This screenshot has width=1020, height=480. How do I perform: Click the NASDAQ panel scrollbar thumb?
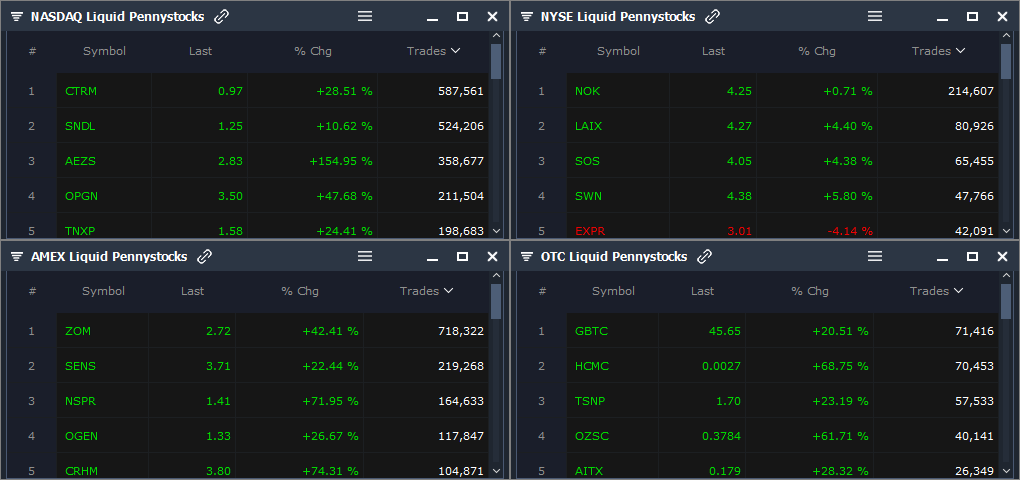pyautogui.click(x=496, y=61)
